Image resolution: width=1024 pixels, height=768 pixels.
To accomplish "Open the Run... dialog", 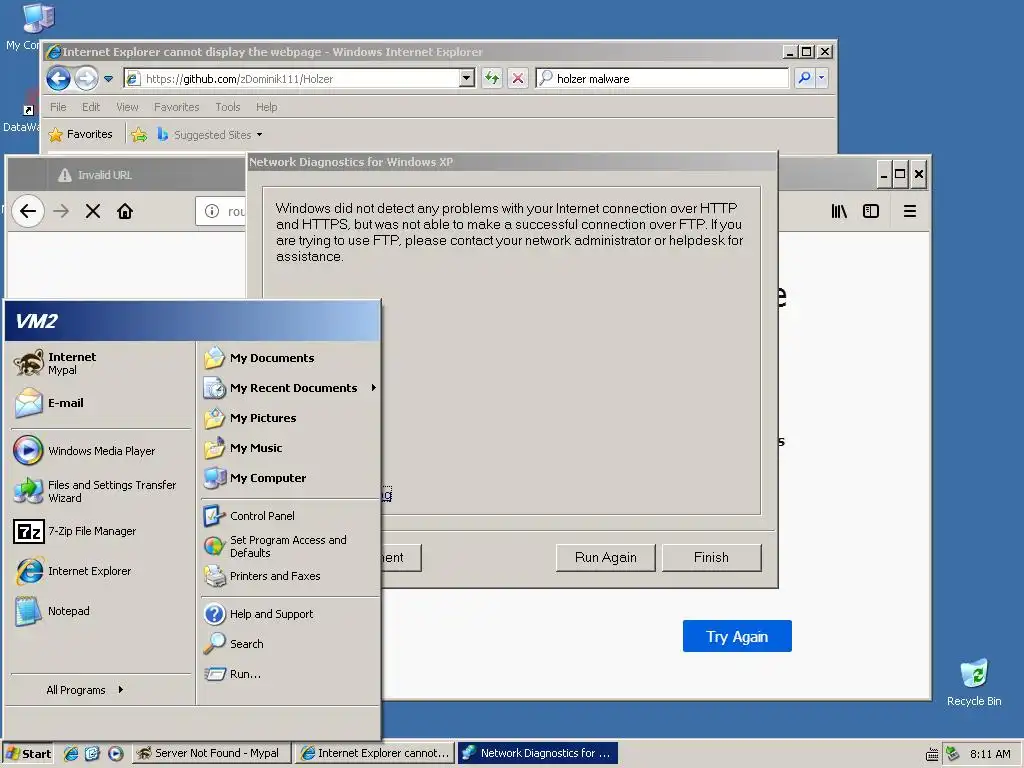I will click(289, 674).
